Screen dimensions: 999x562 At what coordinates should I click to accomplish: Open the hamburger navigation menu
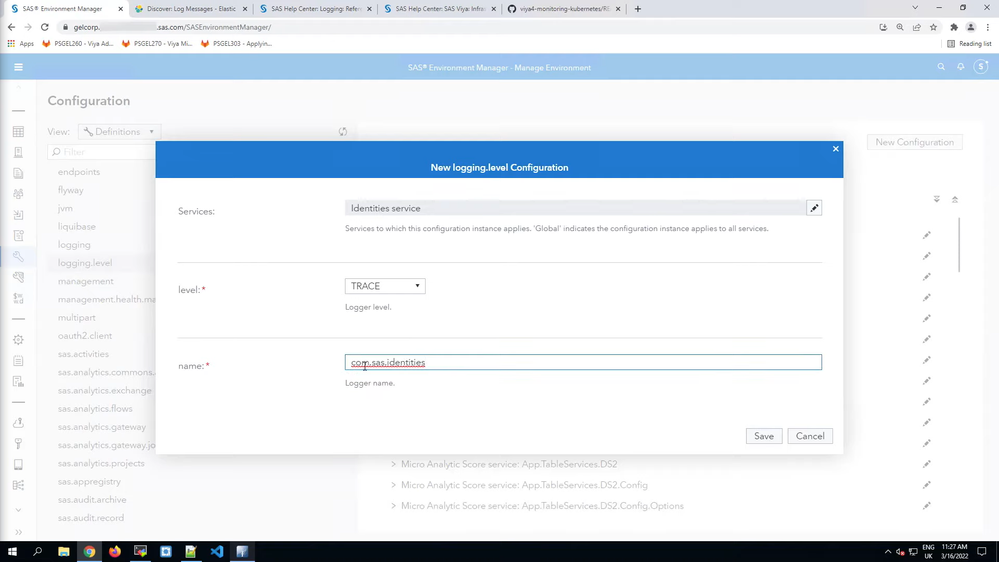point(18,67)
